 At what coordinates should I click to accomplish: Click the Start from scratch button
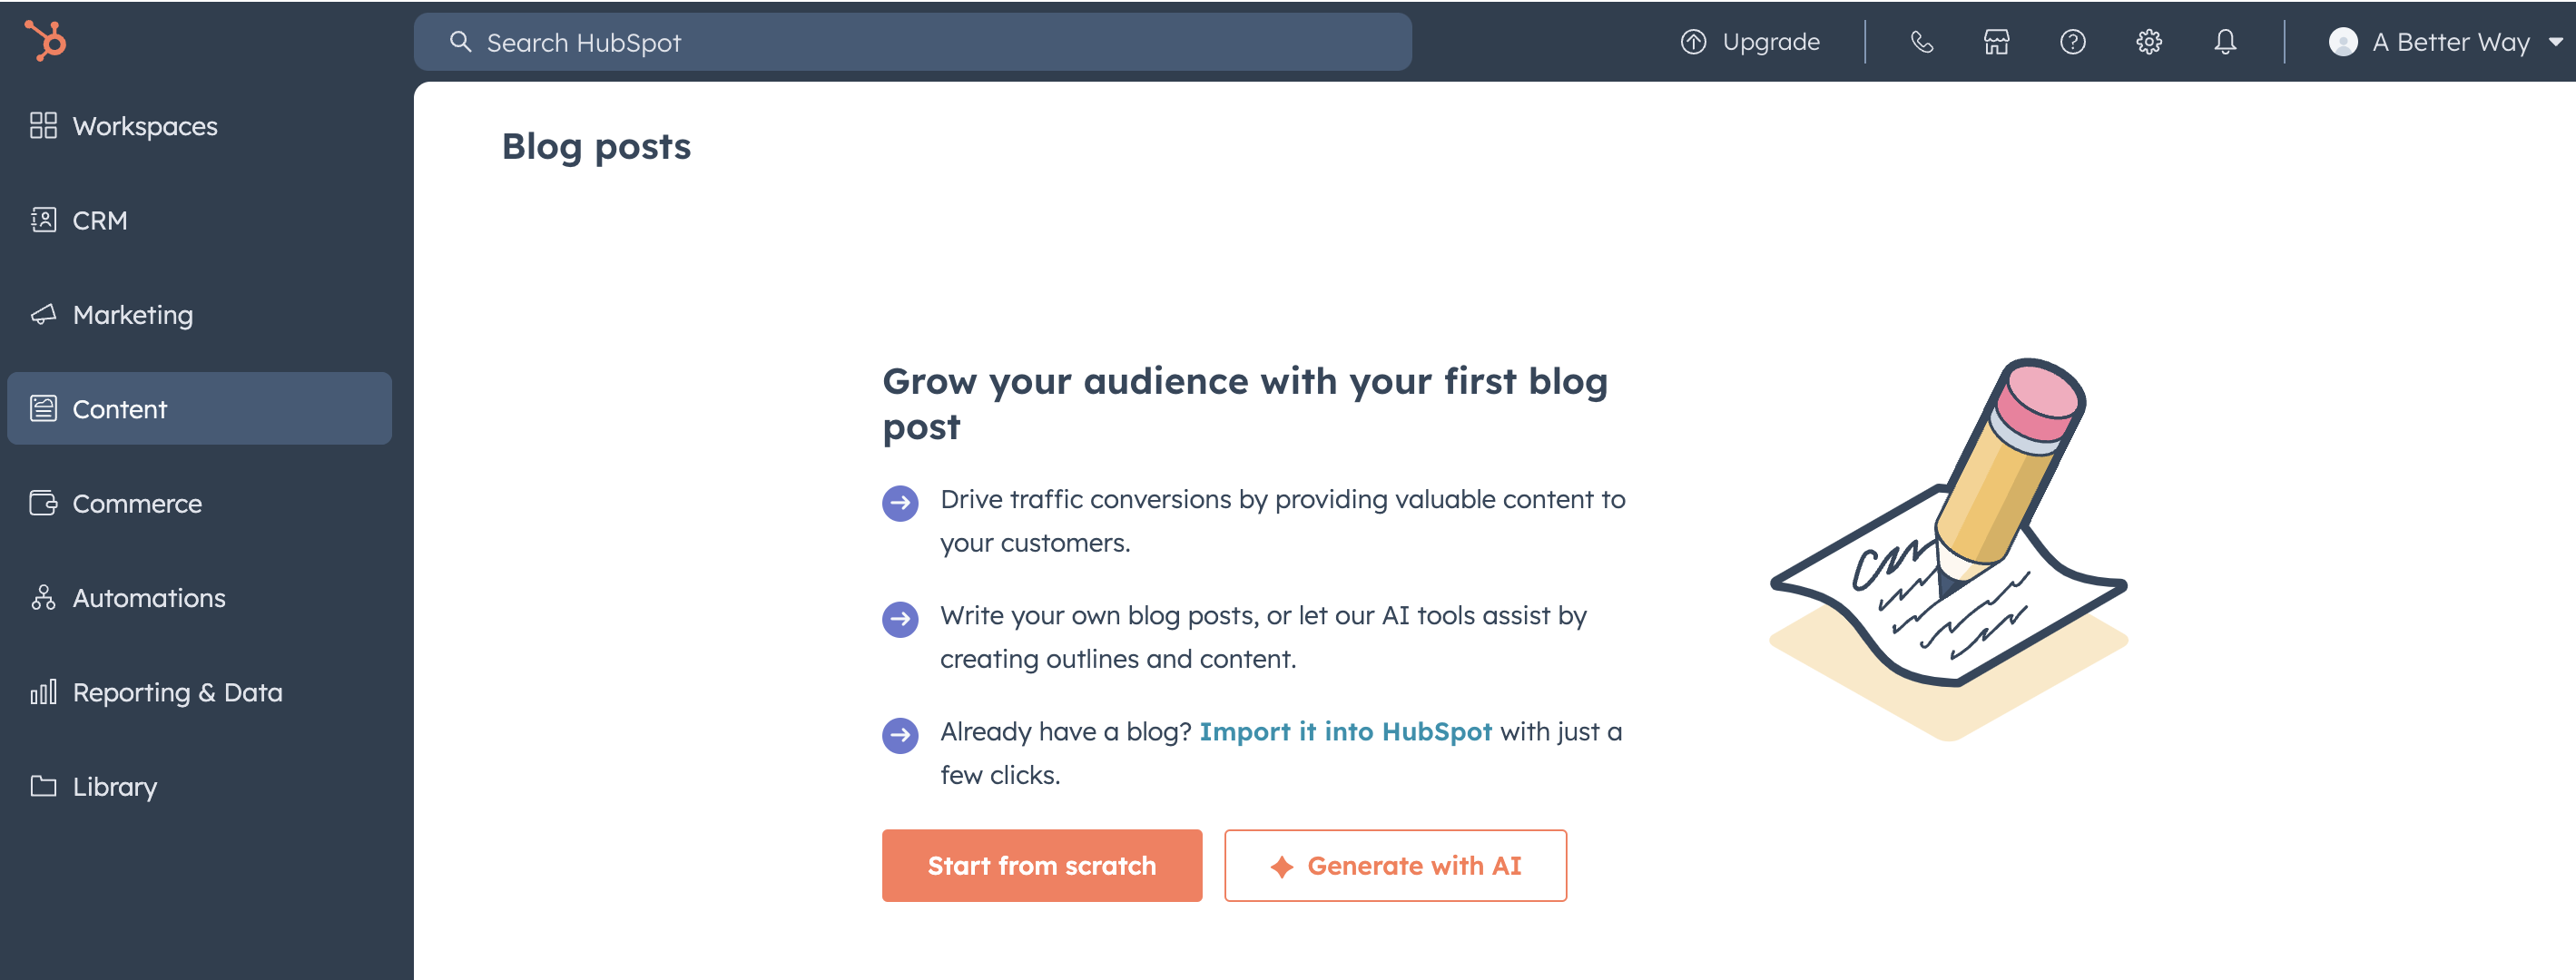click(x=1041, y=865)
